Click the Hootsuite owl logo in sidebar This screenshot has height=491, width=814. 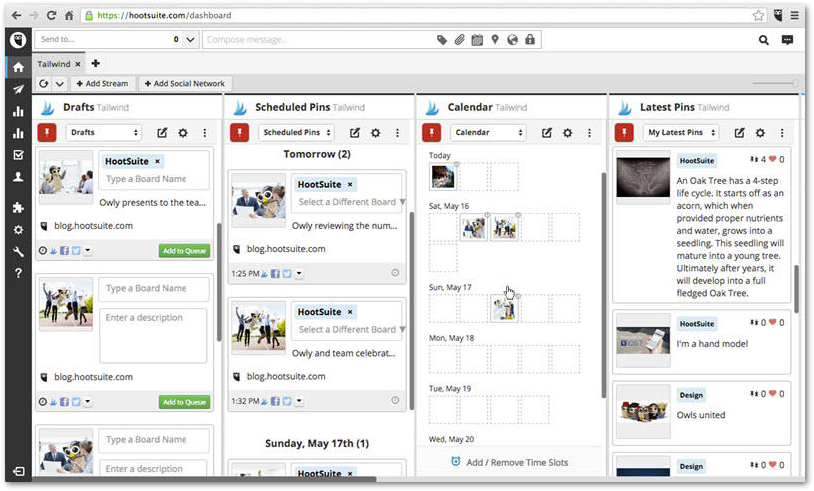click(x=18, y=39)
